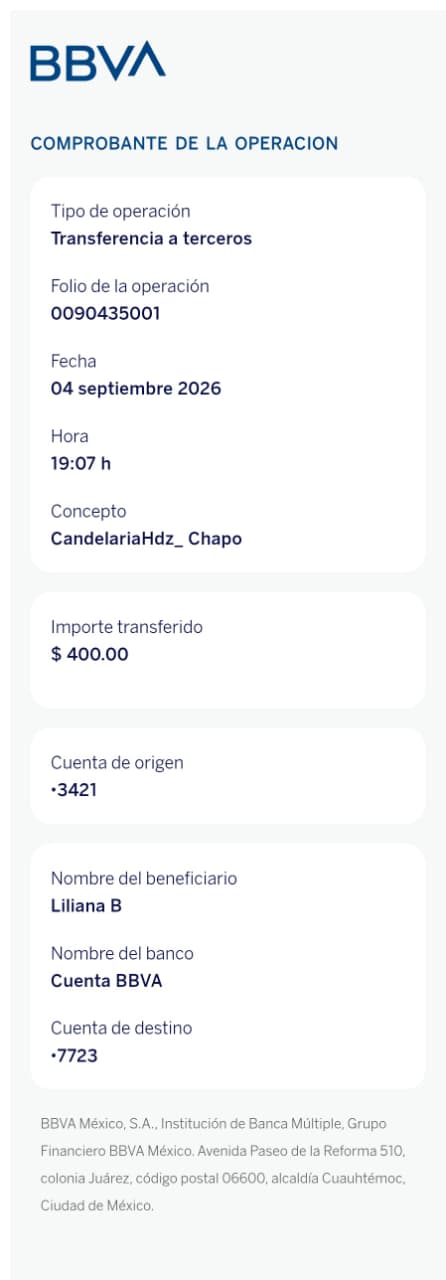The height and width of the screenshot is (1280, 446).
Task: Click the Nombre del banco label
Action: [122, 954]
